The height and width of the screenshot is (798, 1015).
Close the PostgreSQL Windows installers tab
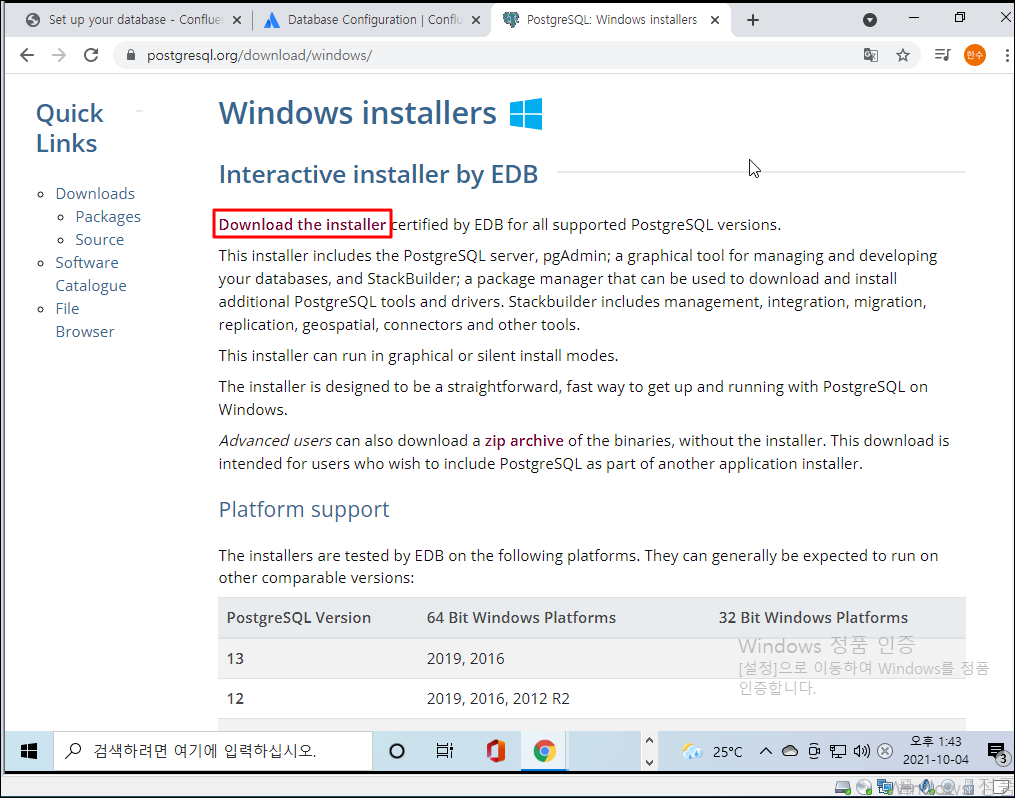tap(715, 20)
